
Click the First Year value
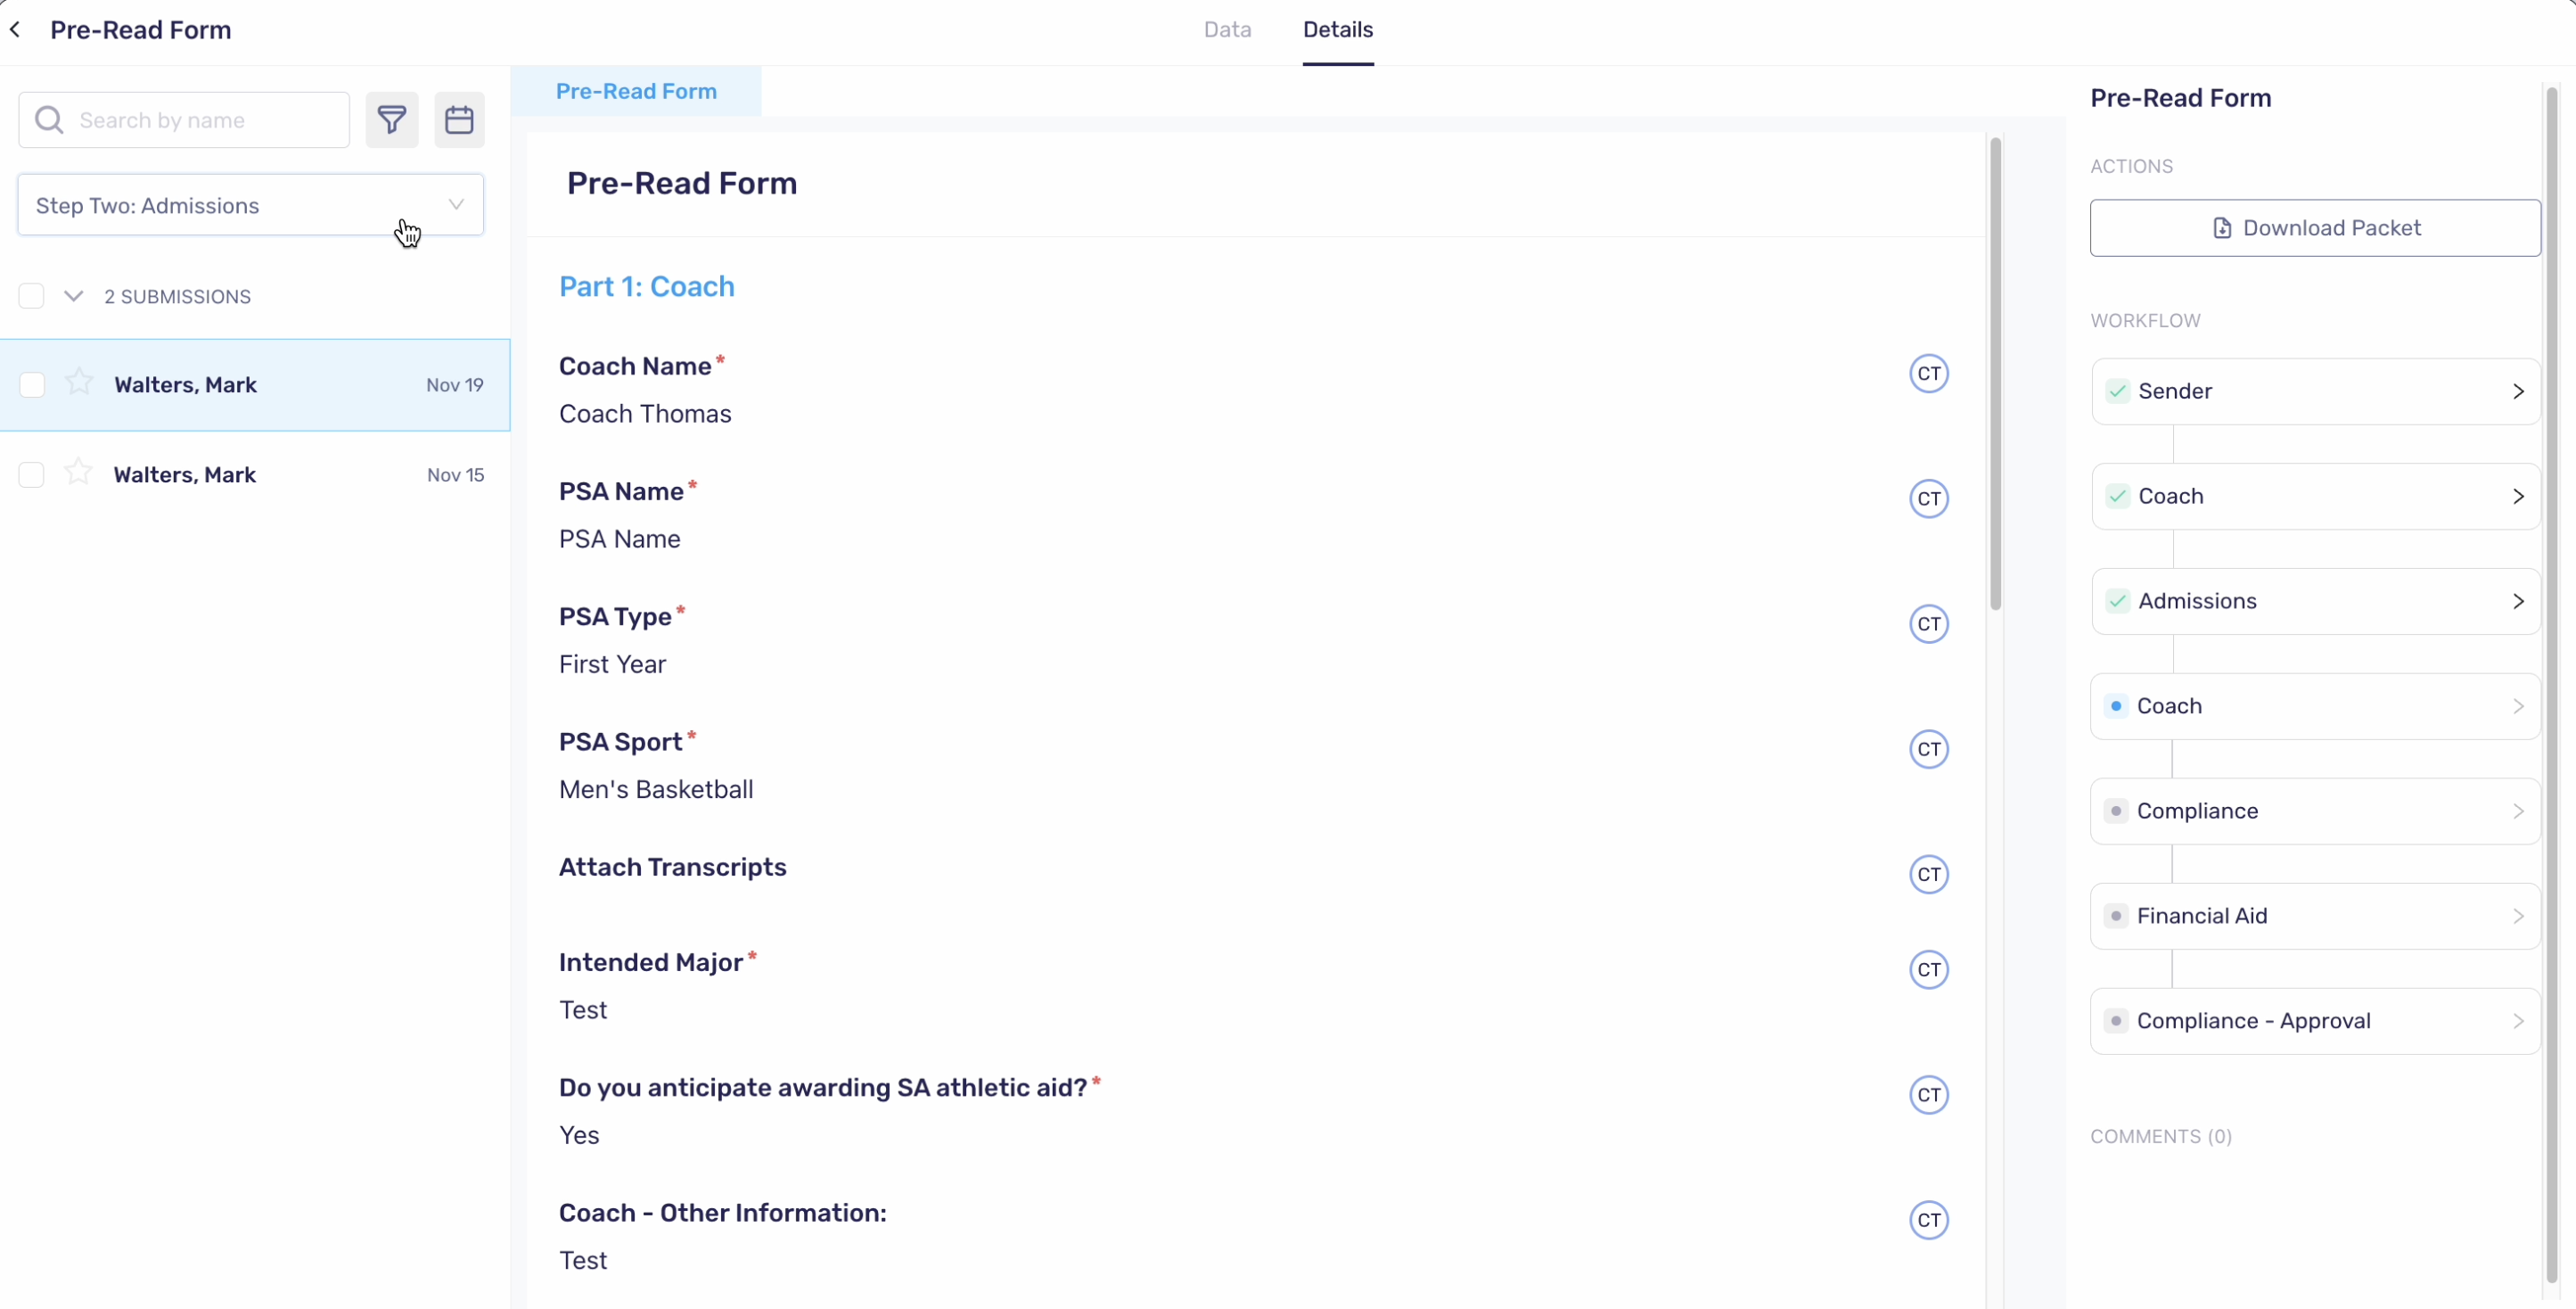click(612, 665)
